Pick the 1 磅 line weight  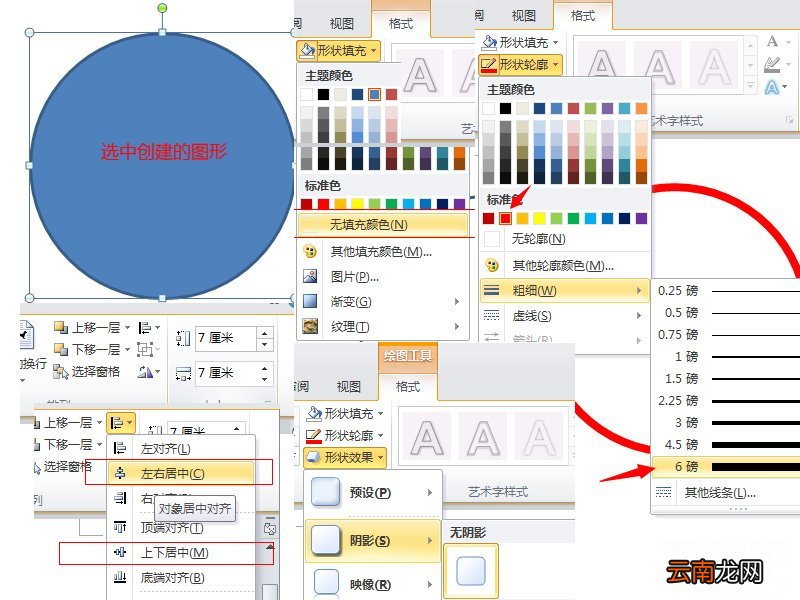pyautogui.click(x=727, y=357)
